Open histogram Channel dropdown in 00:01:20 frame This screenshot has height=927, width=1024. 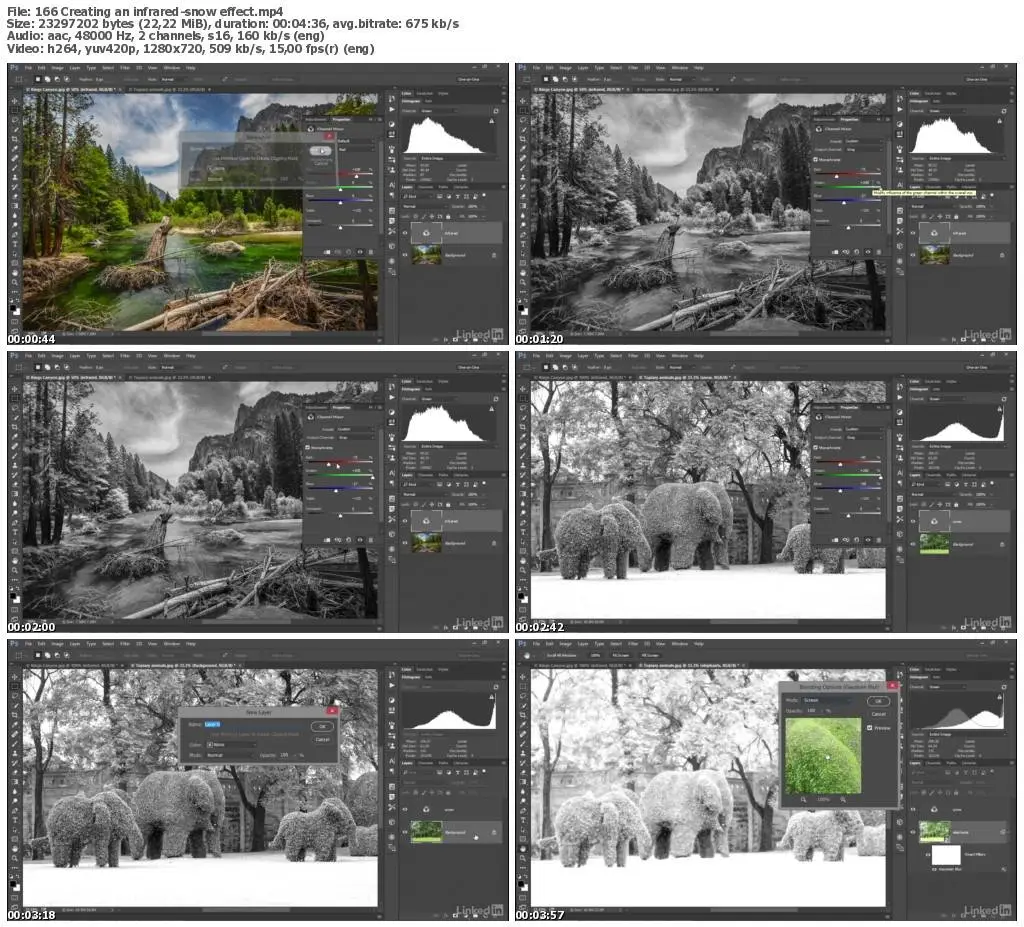(x=947, y=111)
